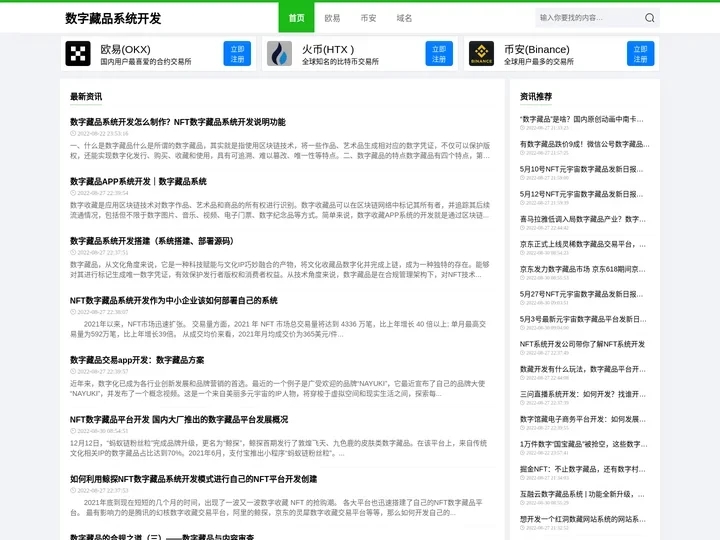The image size is (720, 540).
Task: Open the Binance logo icon
Action: (481, 54)
